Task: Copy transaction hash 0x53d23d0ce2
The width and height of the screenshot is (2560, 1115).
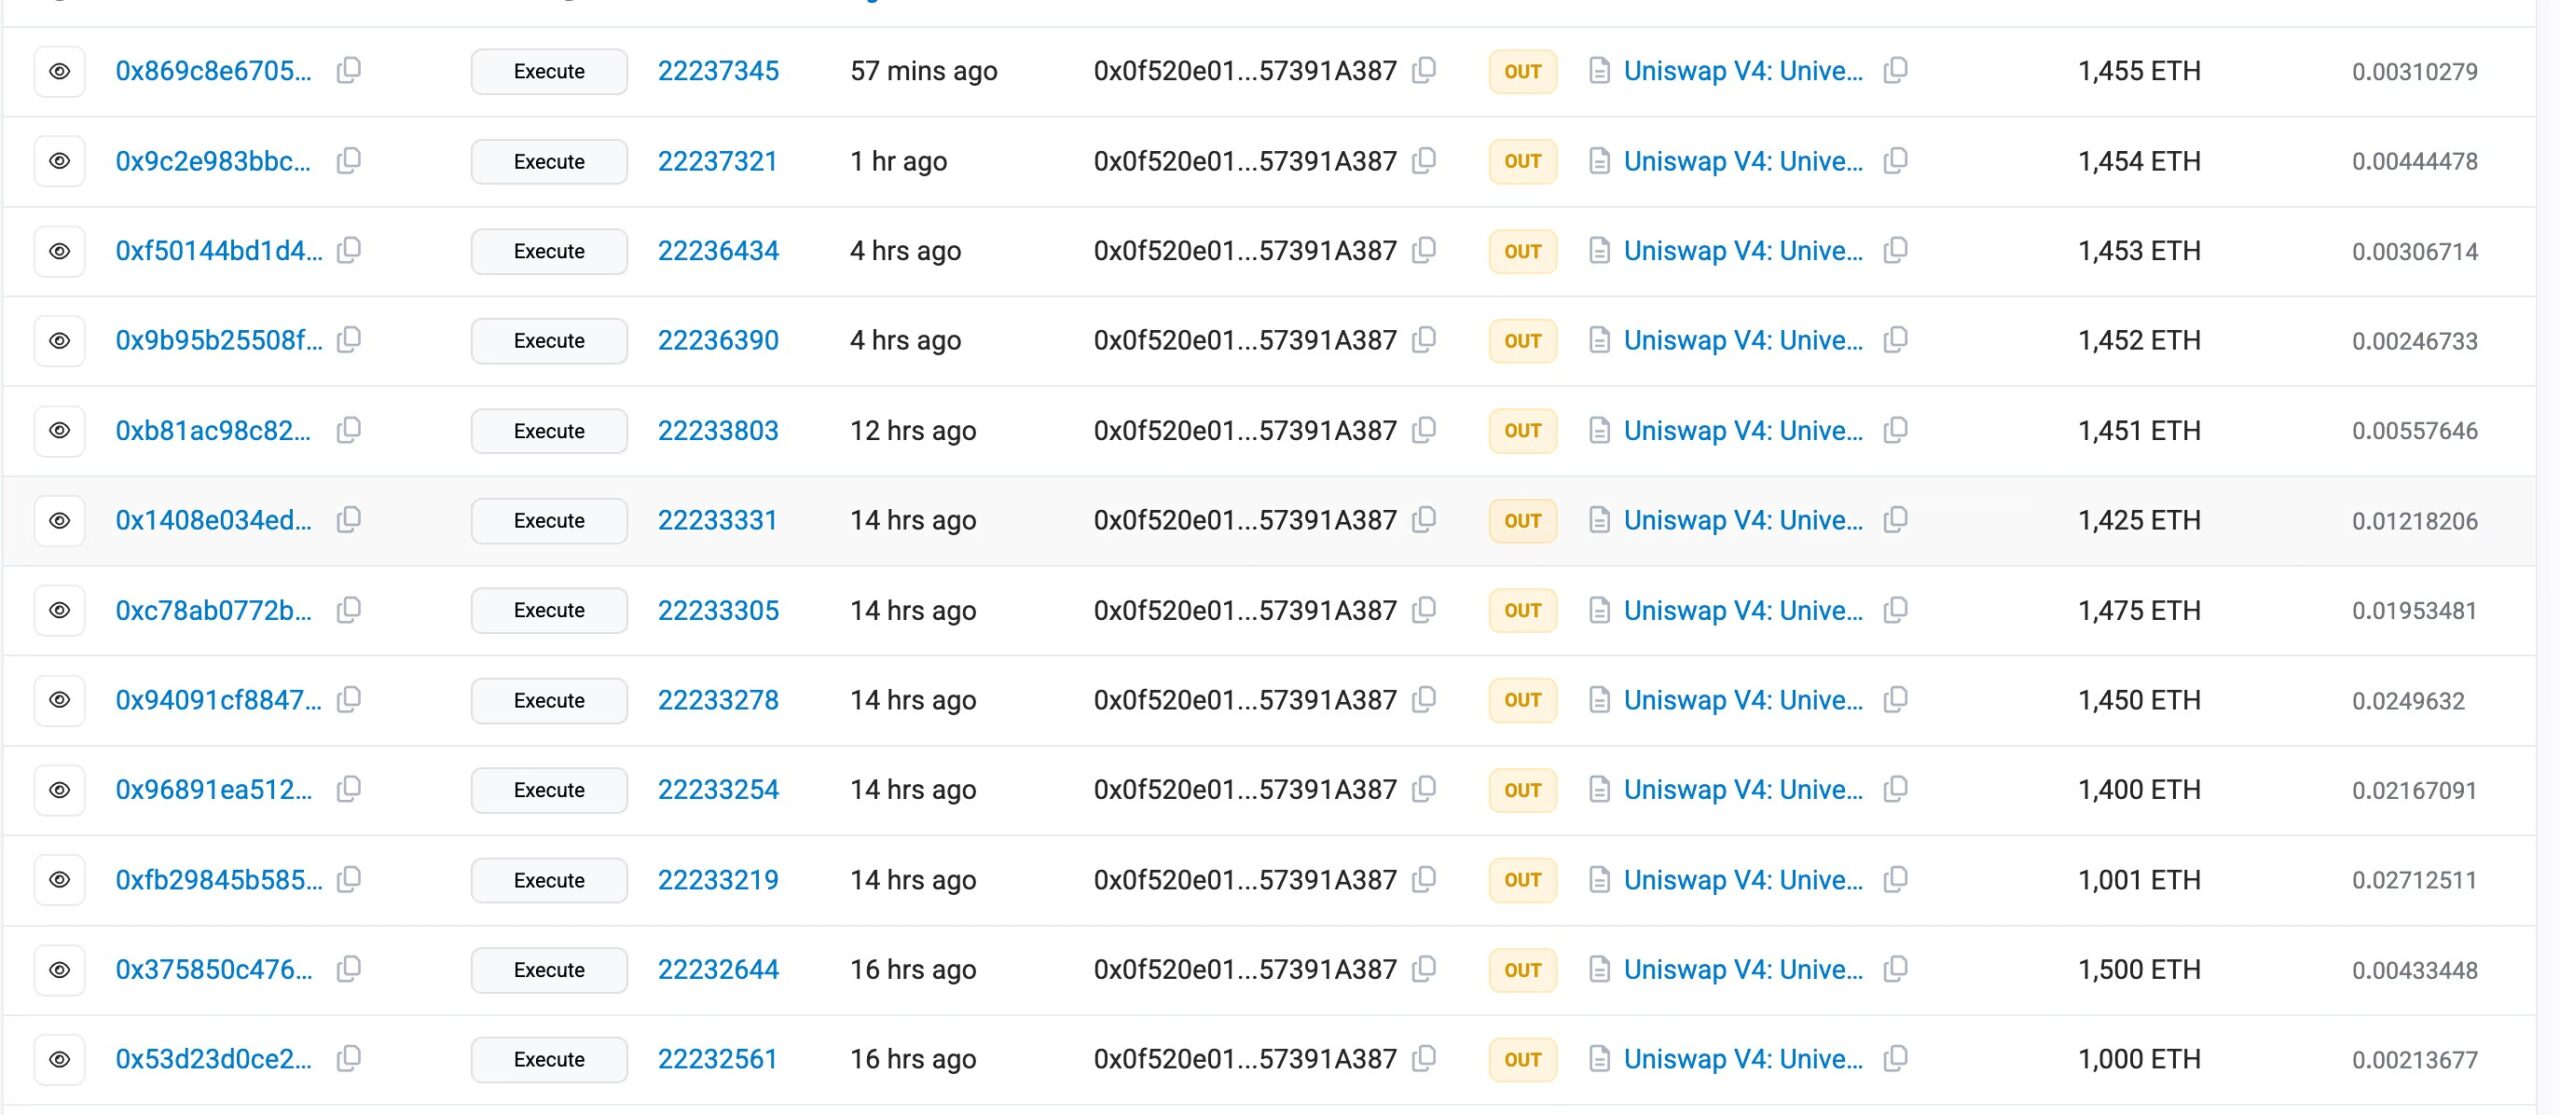Action: click(348, 1058)
